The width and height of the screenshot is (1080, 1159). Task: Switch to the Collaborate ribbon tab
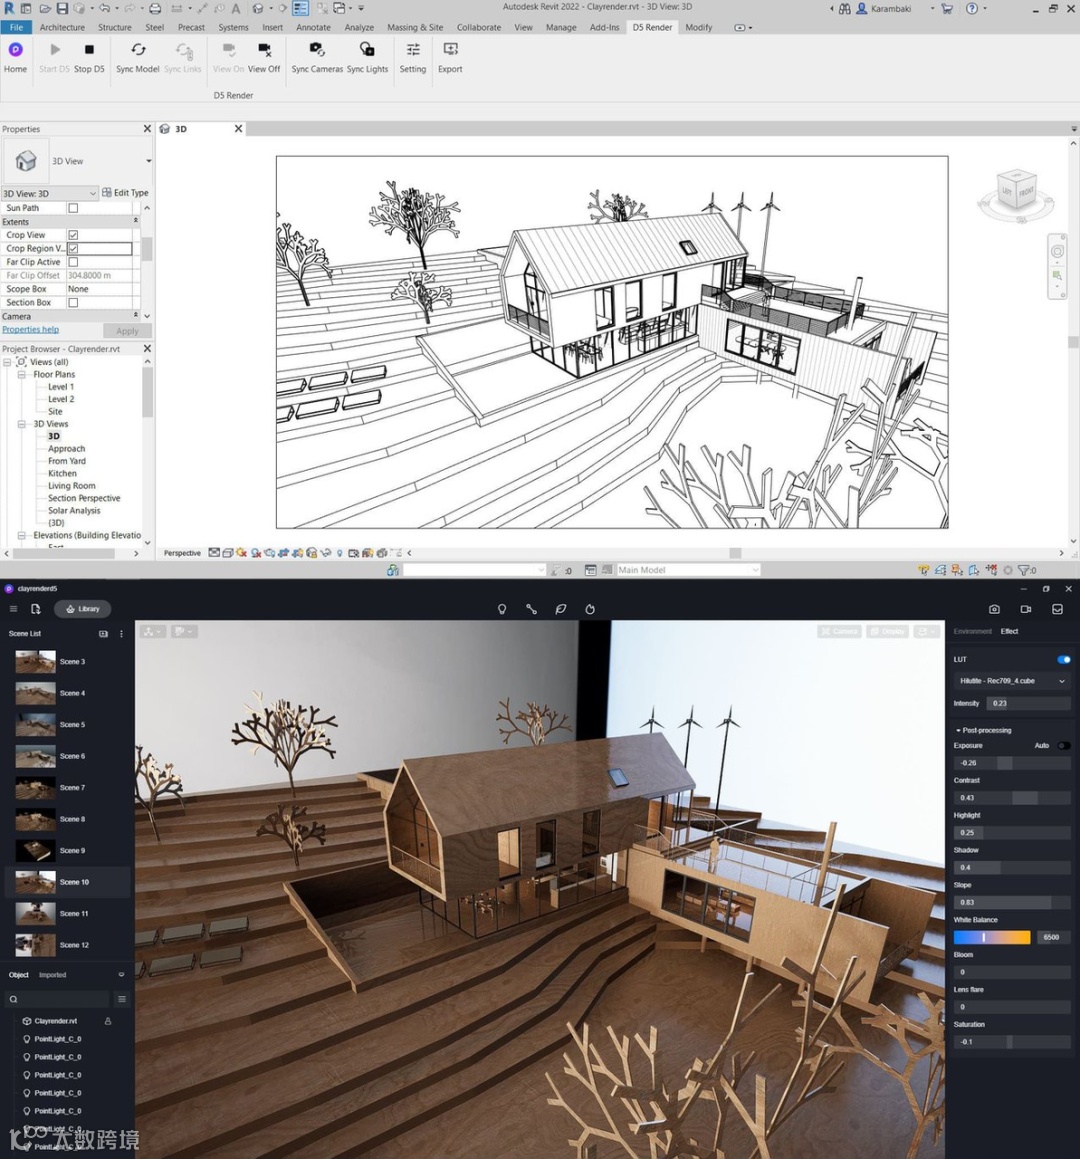pos(479,27)
